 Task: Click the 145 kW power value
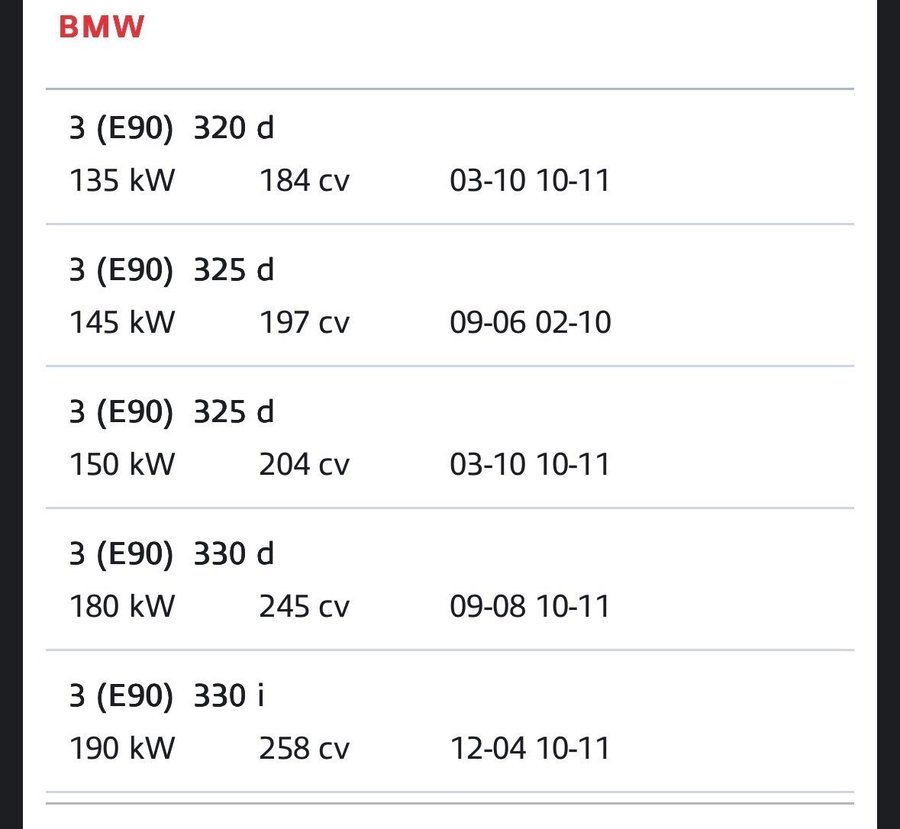coord(122,323)
